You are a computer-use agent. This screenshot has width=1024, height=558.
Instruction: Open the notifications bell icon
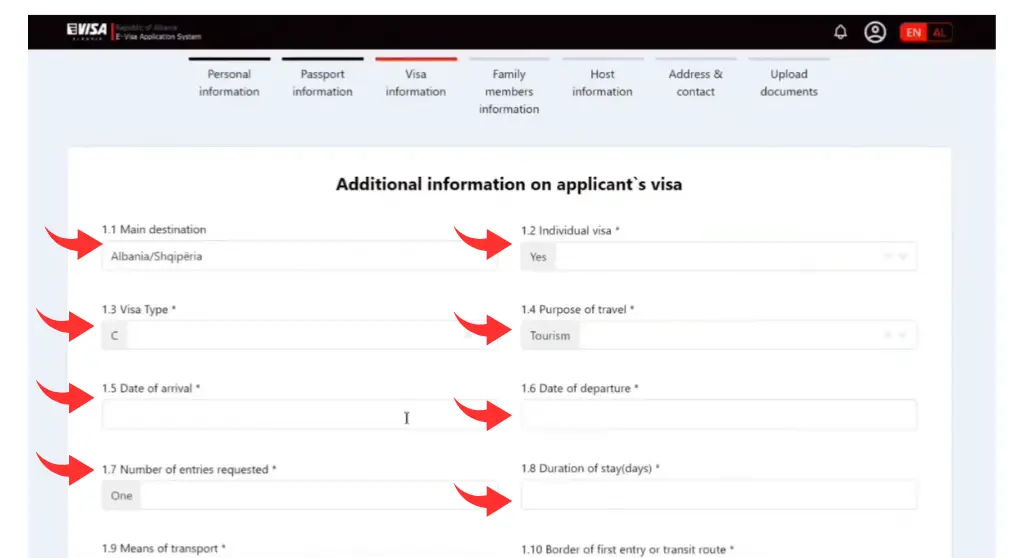840,32
